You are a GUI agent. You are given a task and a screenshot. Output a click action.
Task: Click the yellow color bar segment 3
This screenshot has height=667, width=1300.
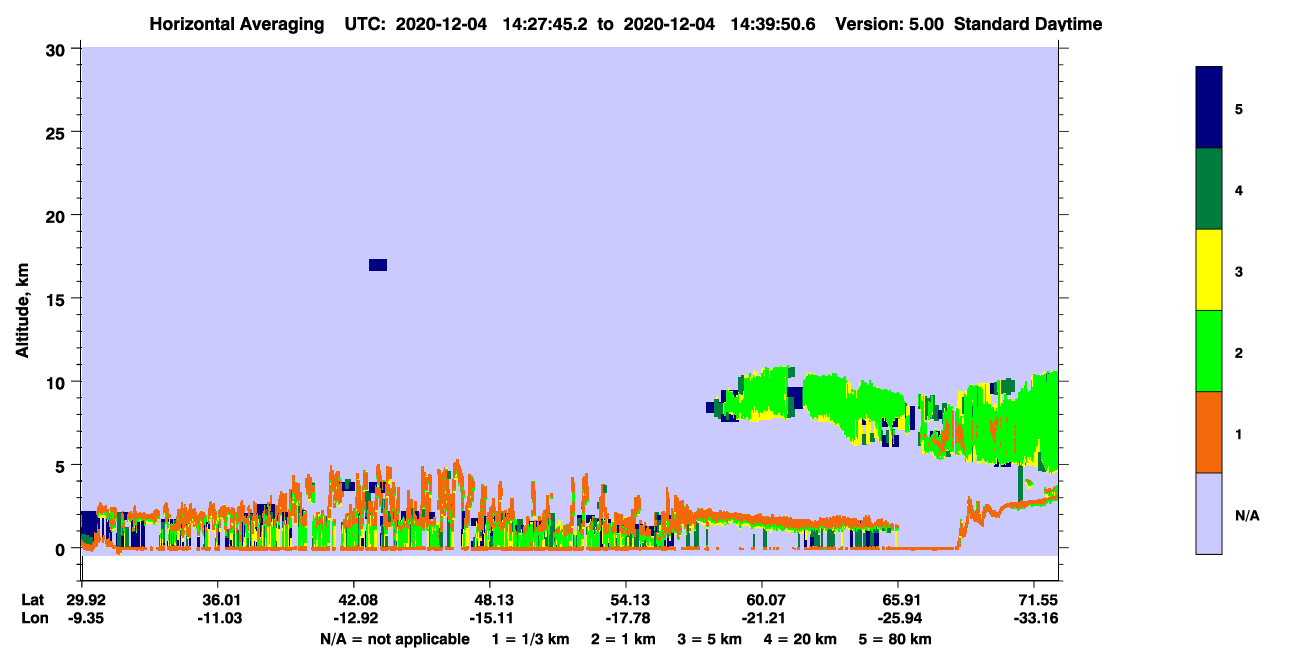click(x=1209, y=270)
